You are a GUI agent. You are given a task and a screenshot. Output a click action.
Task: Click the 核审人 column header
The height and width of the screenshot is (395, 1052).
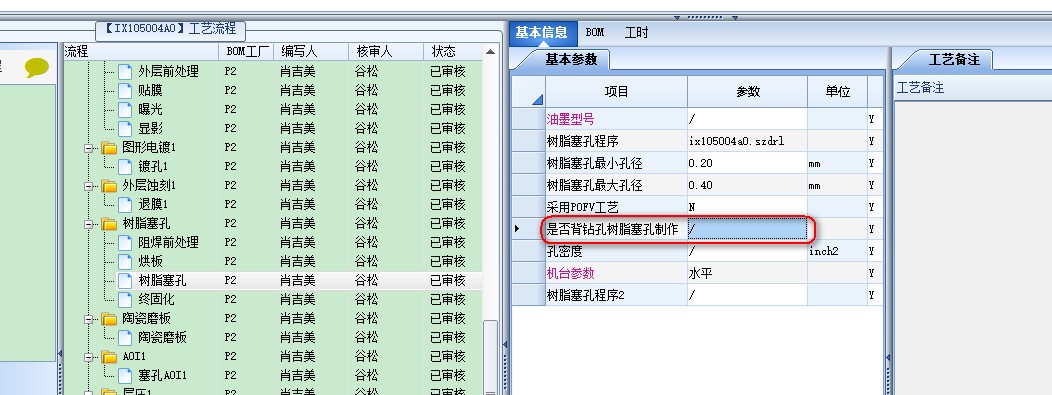click(x=386, y=51)
